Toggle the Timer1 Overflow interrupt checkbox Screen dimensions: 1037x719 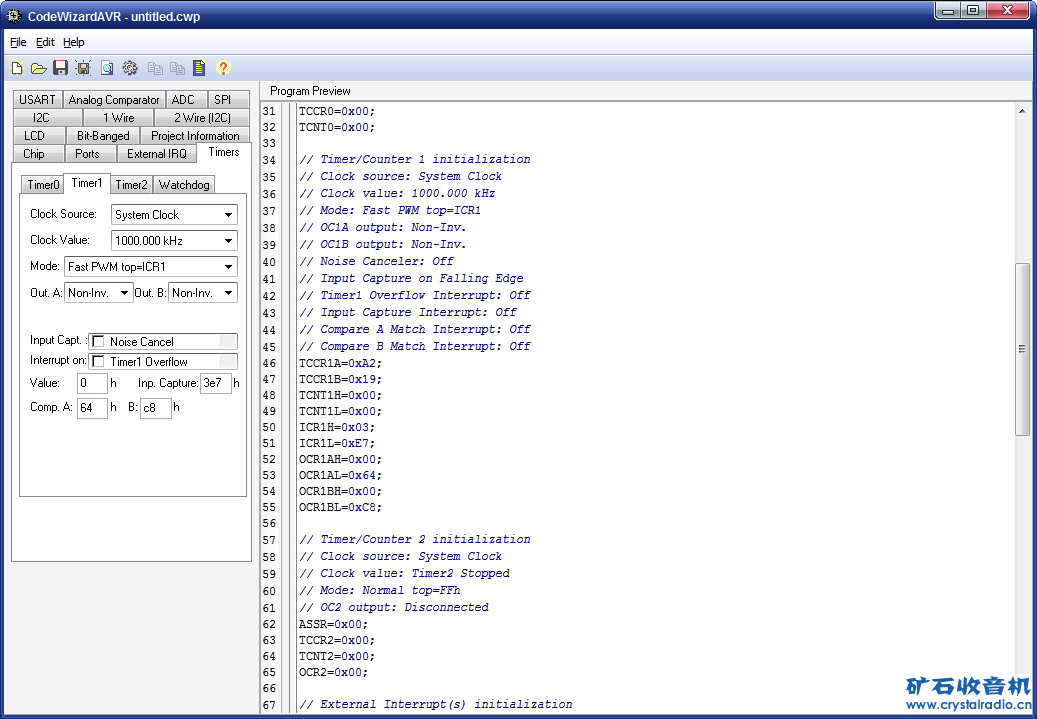pos(98,362)
